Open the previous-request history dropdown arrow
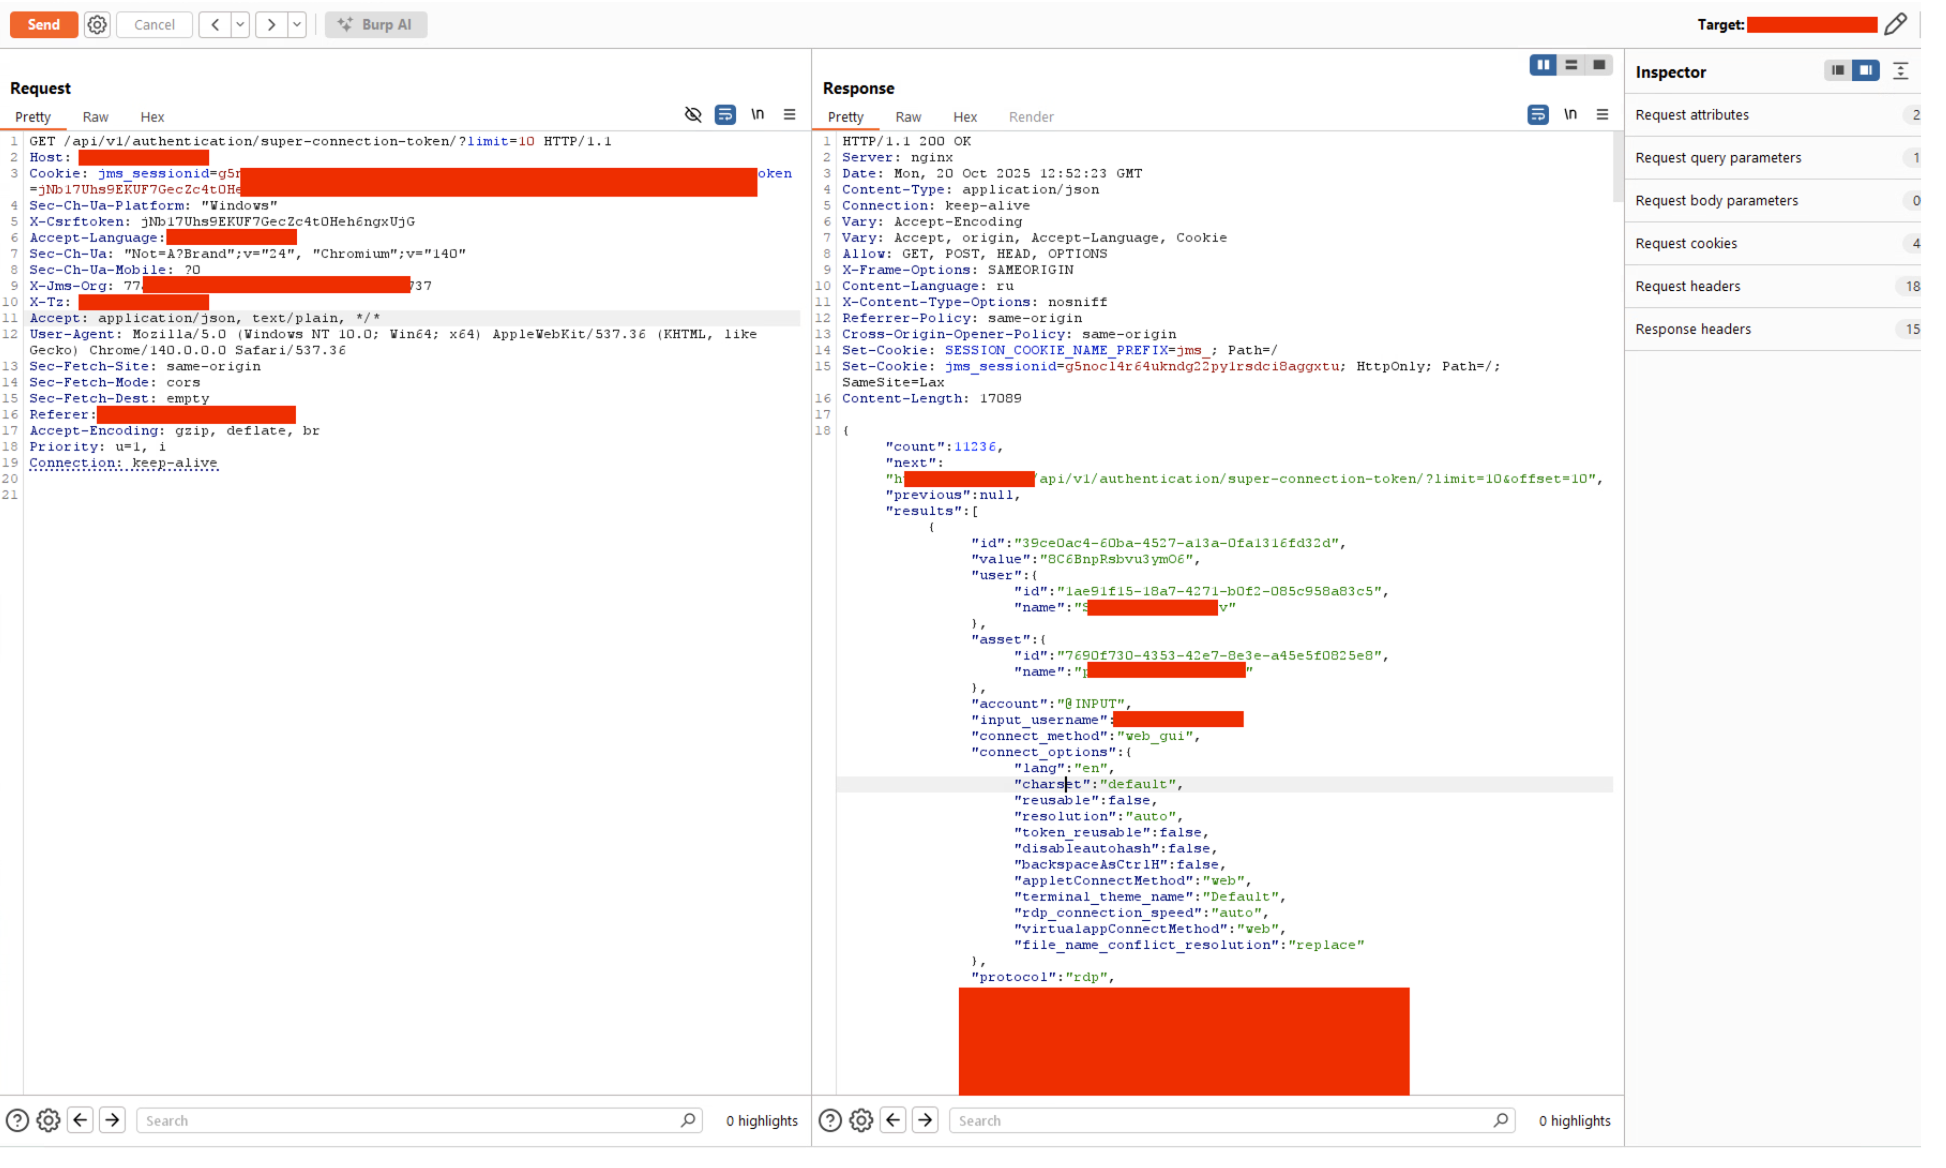Image resolution: width=1946 pixels, height=1168 pixels. pyautogui.click(x=238, y=24)
